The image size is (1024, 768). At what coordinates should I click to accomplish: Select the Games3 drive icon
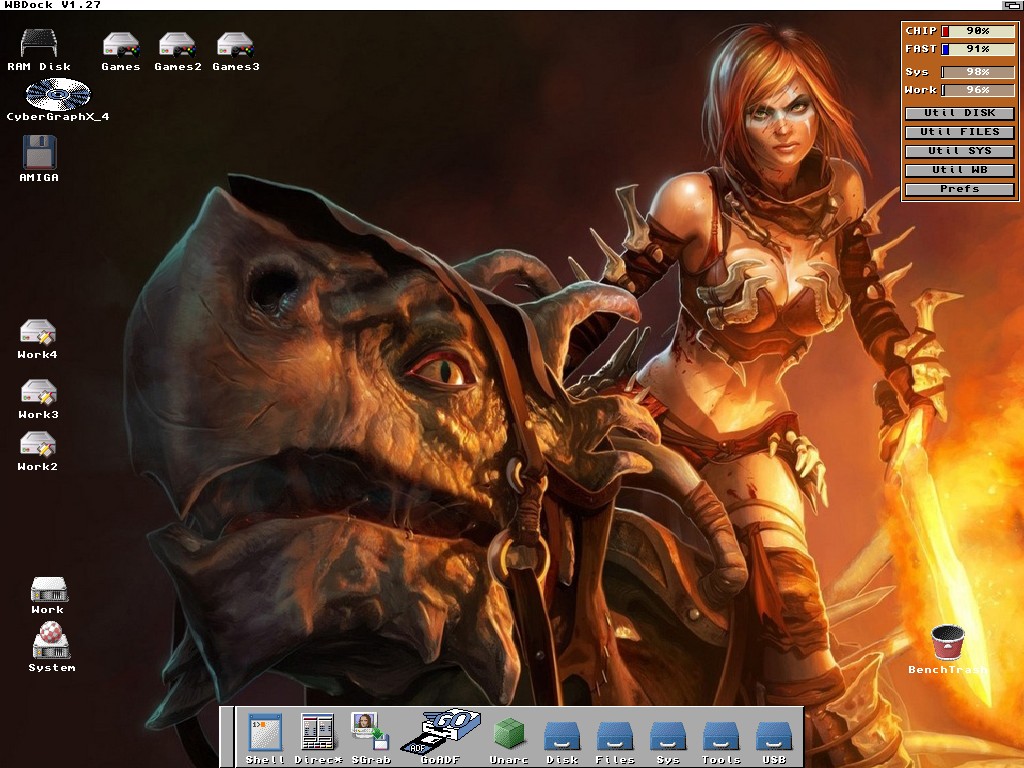point(235,44)
